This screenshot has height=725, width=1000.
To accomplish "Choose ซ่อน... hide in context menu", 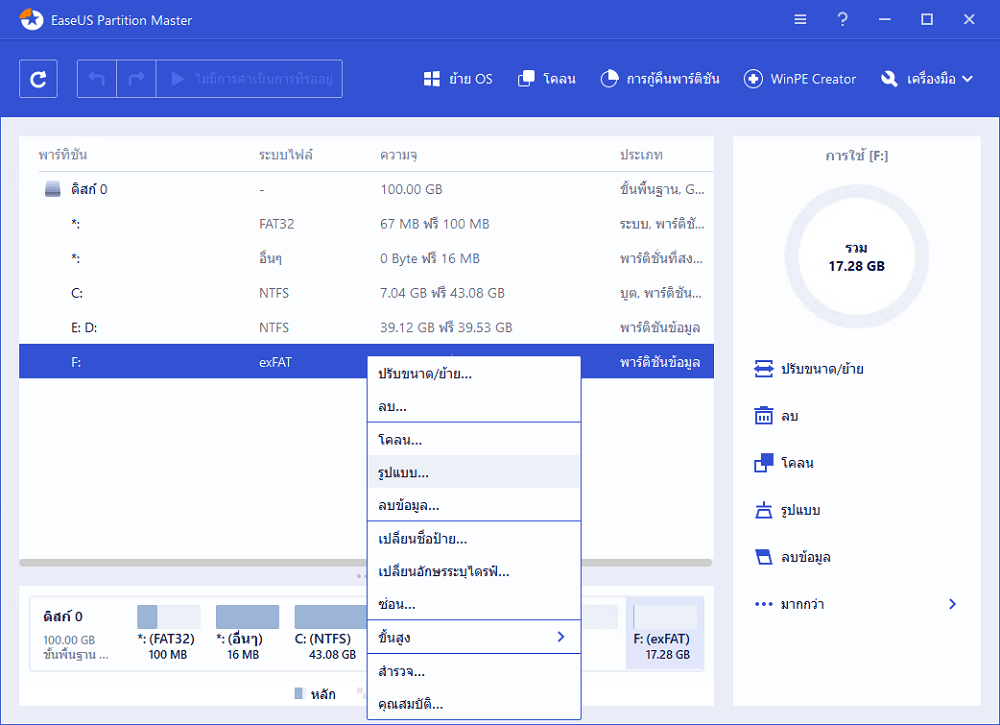I will coord(474,604).
